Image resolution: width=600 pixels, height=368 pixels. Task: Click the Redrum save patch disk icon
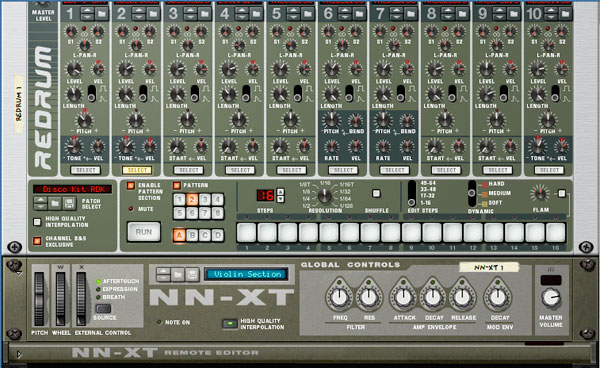(x=69, y=203)
